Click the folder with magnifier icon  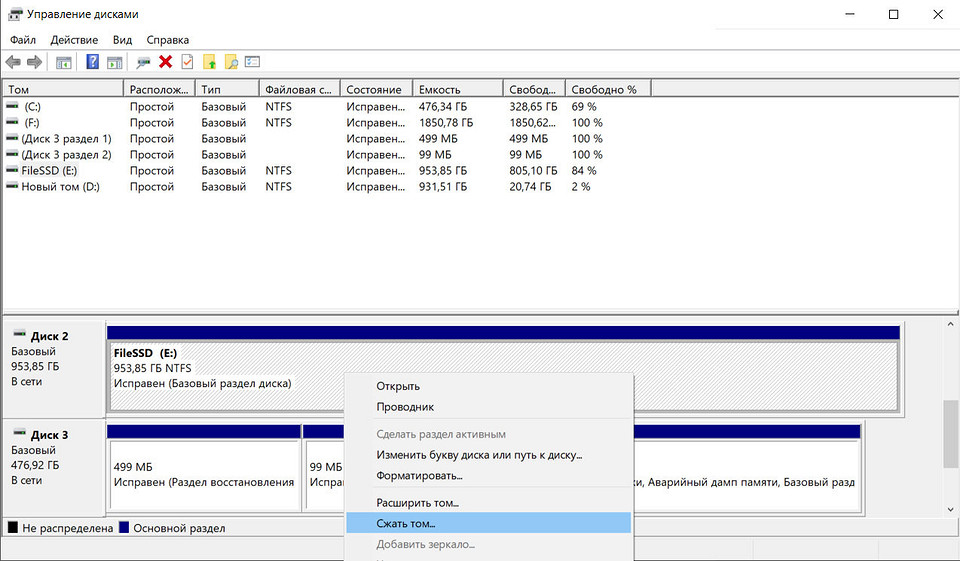pyautogui.click(x=231, y=62)
